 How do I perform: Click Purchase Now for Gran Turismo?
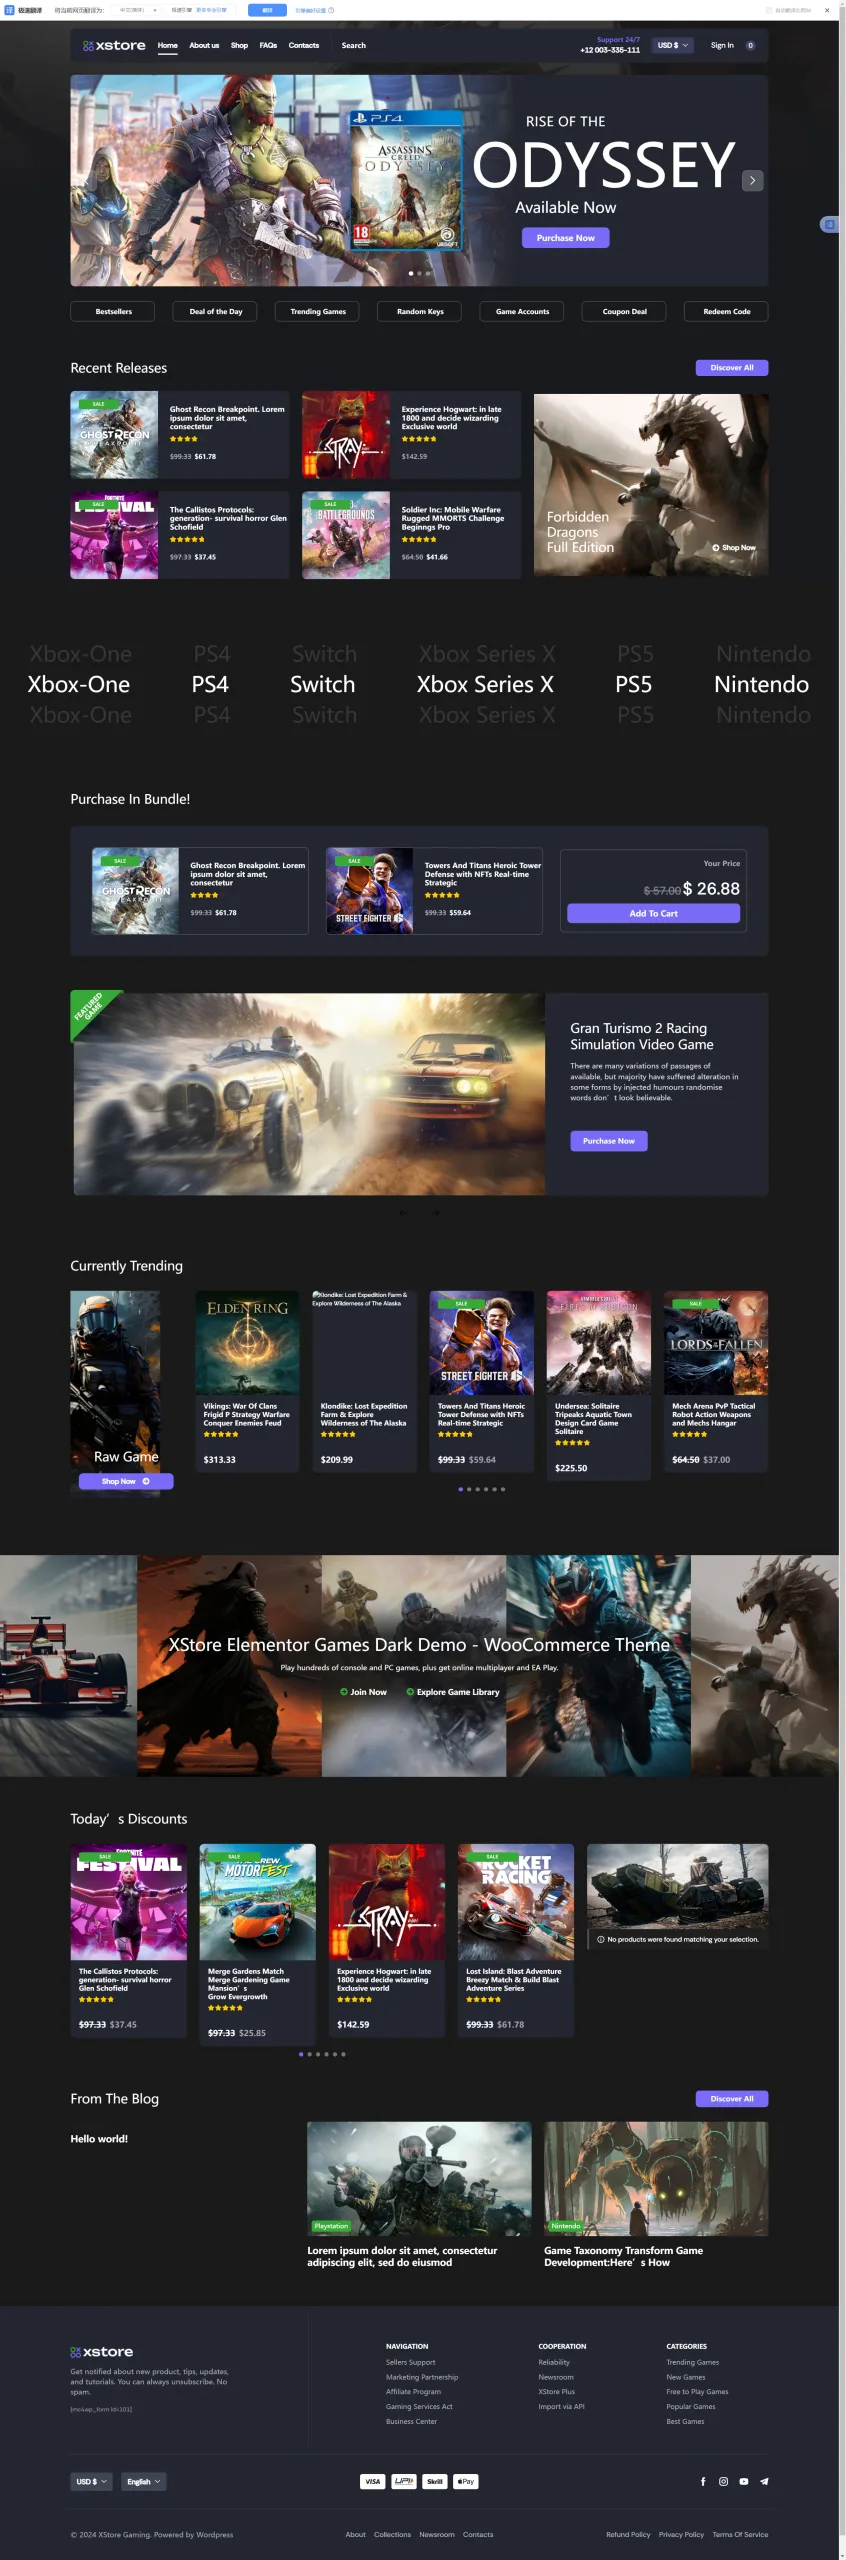609,1141
